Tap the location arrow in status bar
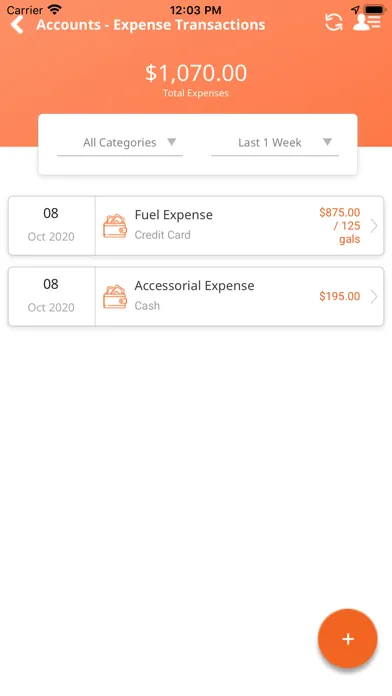 [x=355, y=9]
